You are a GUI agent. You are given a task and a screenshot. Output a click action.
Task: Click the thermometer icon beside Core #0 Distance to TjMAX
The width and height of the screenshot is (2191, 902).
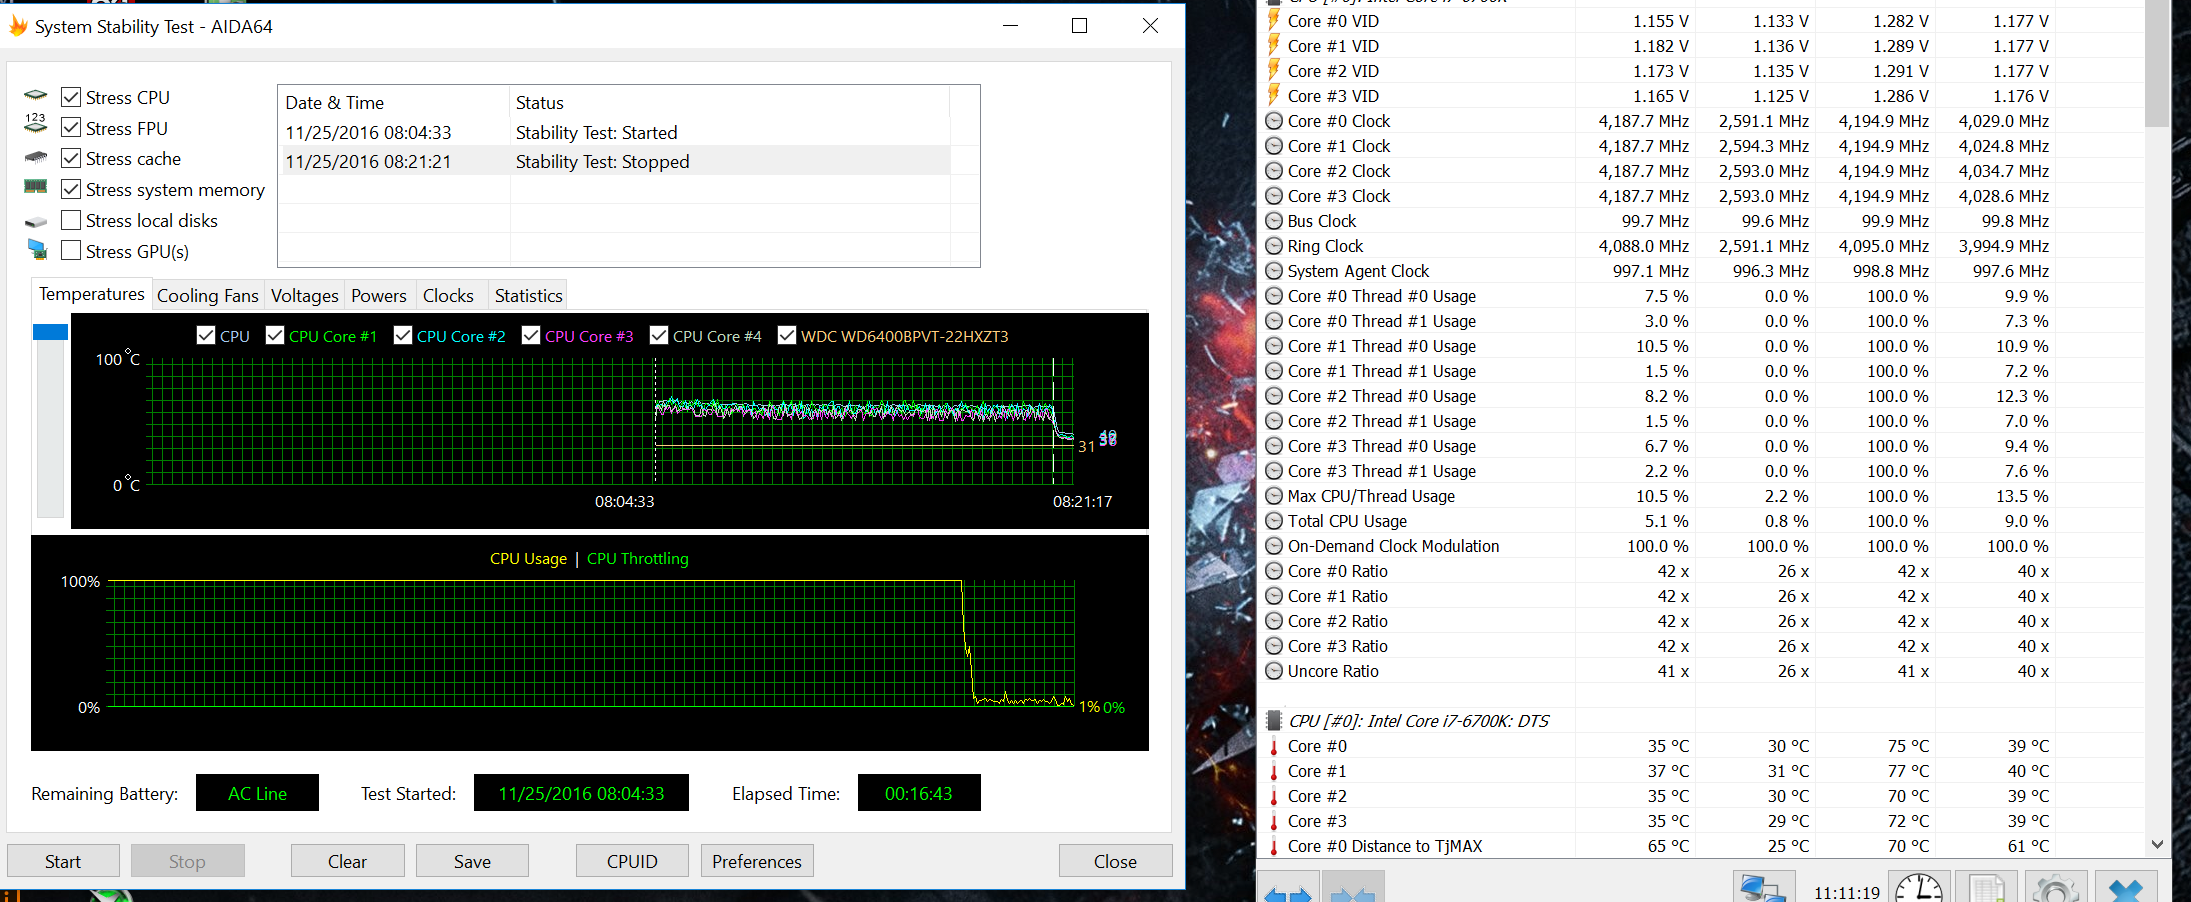[1274, 846]
